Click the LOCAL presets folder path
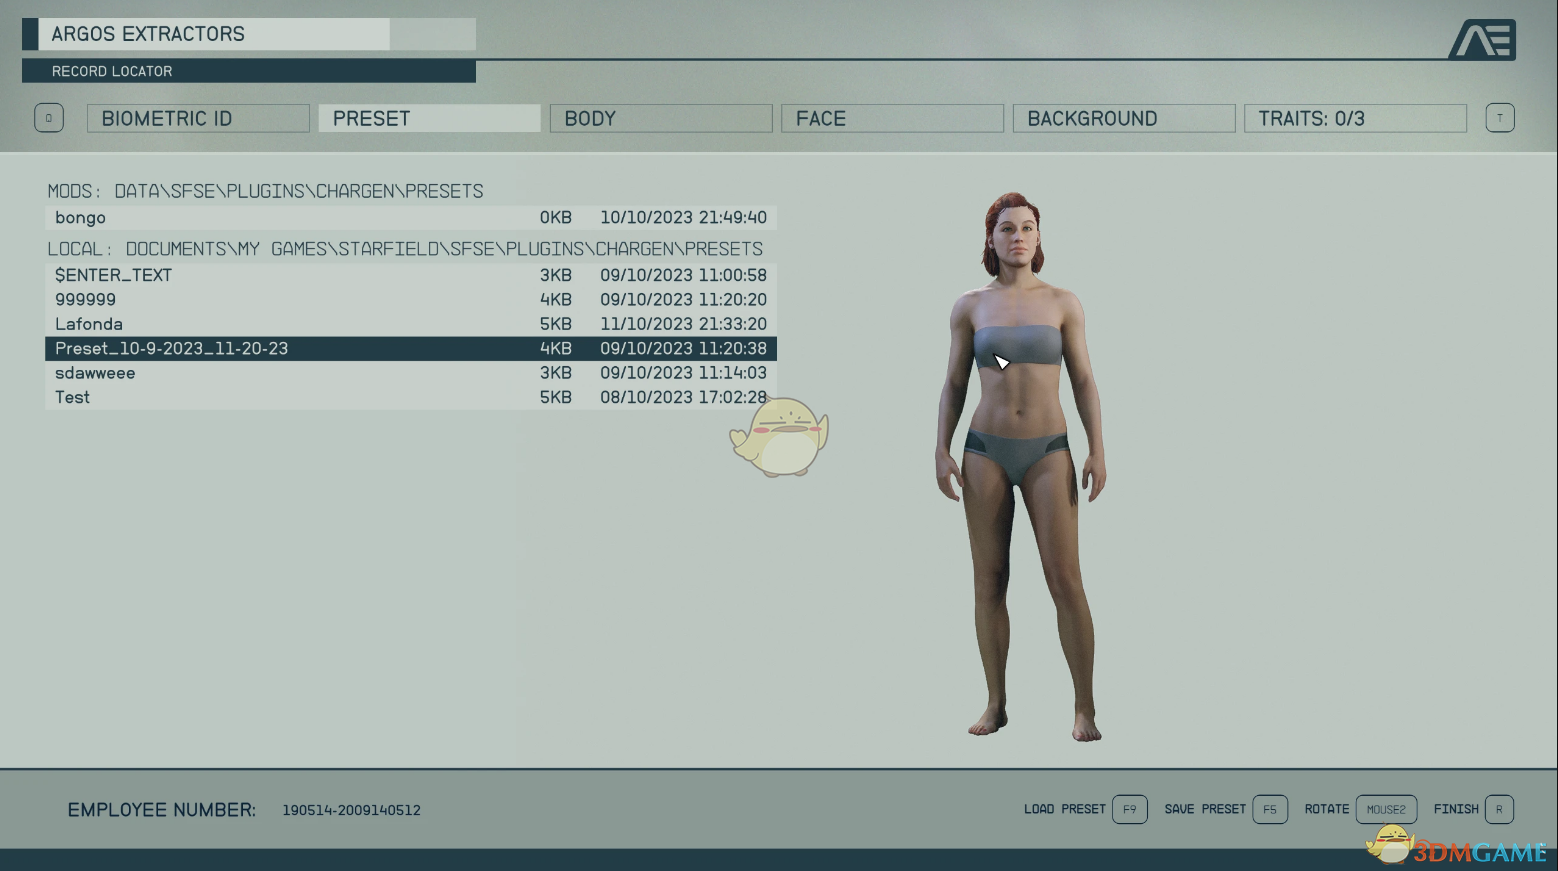The width and height of the screenshot is (1558, 871). pyautogui.click(x=405, y=249)
